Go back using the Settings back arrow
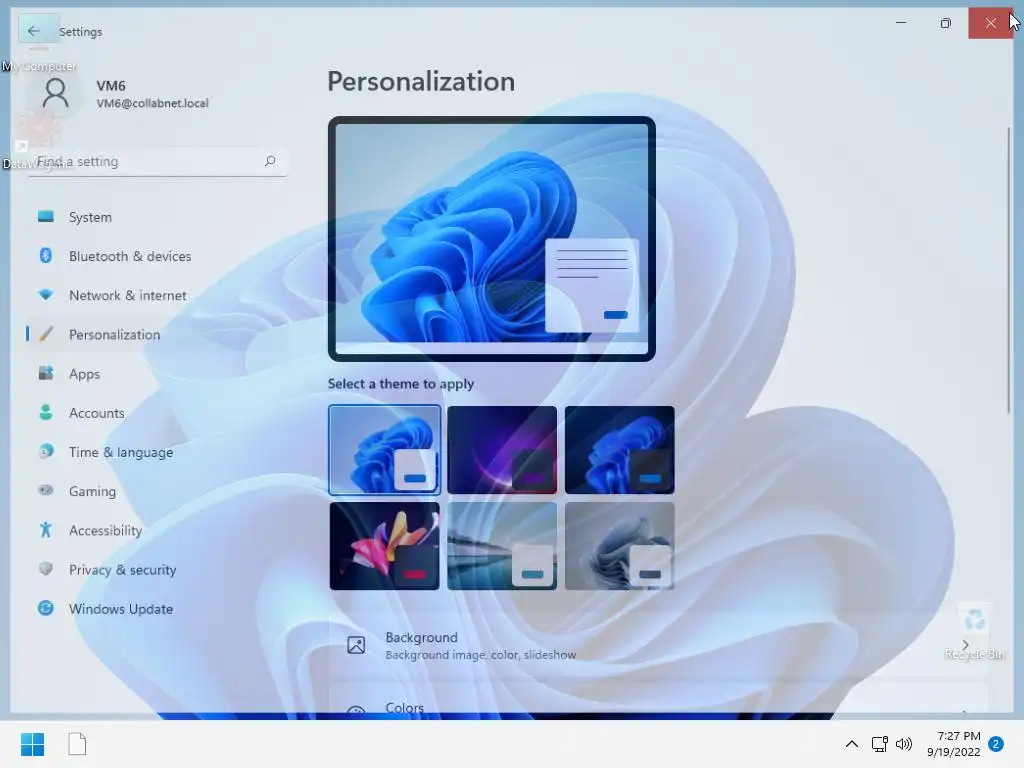 pyautogui.click(x=34, y=31)
